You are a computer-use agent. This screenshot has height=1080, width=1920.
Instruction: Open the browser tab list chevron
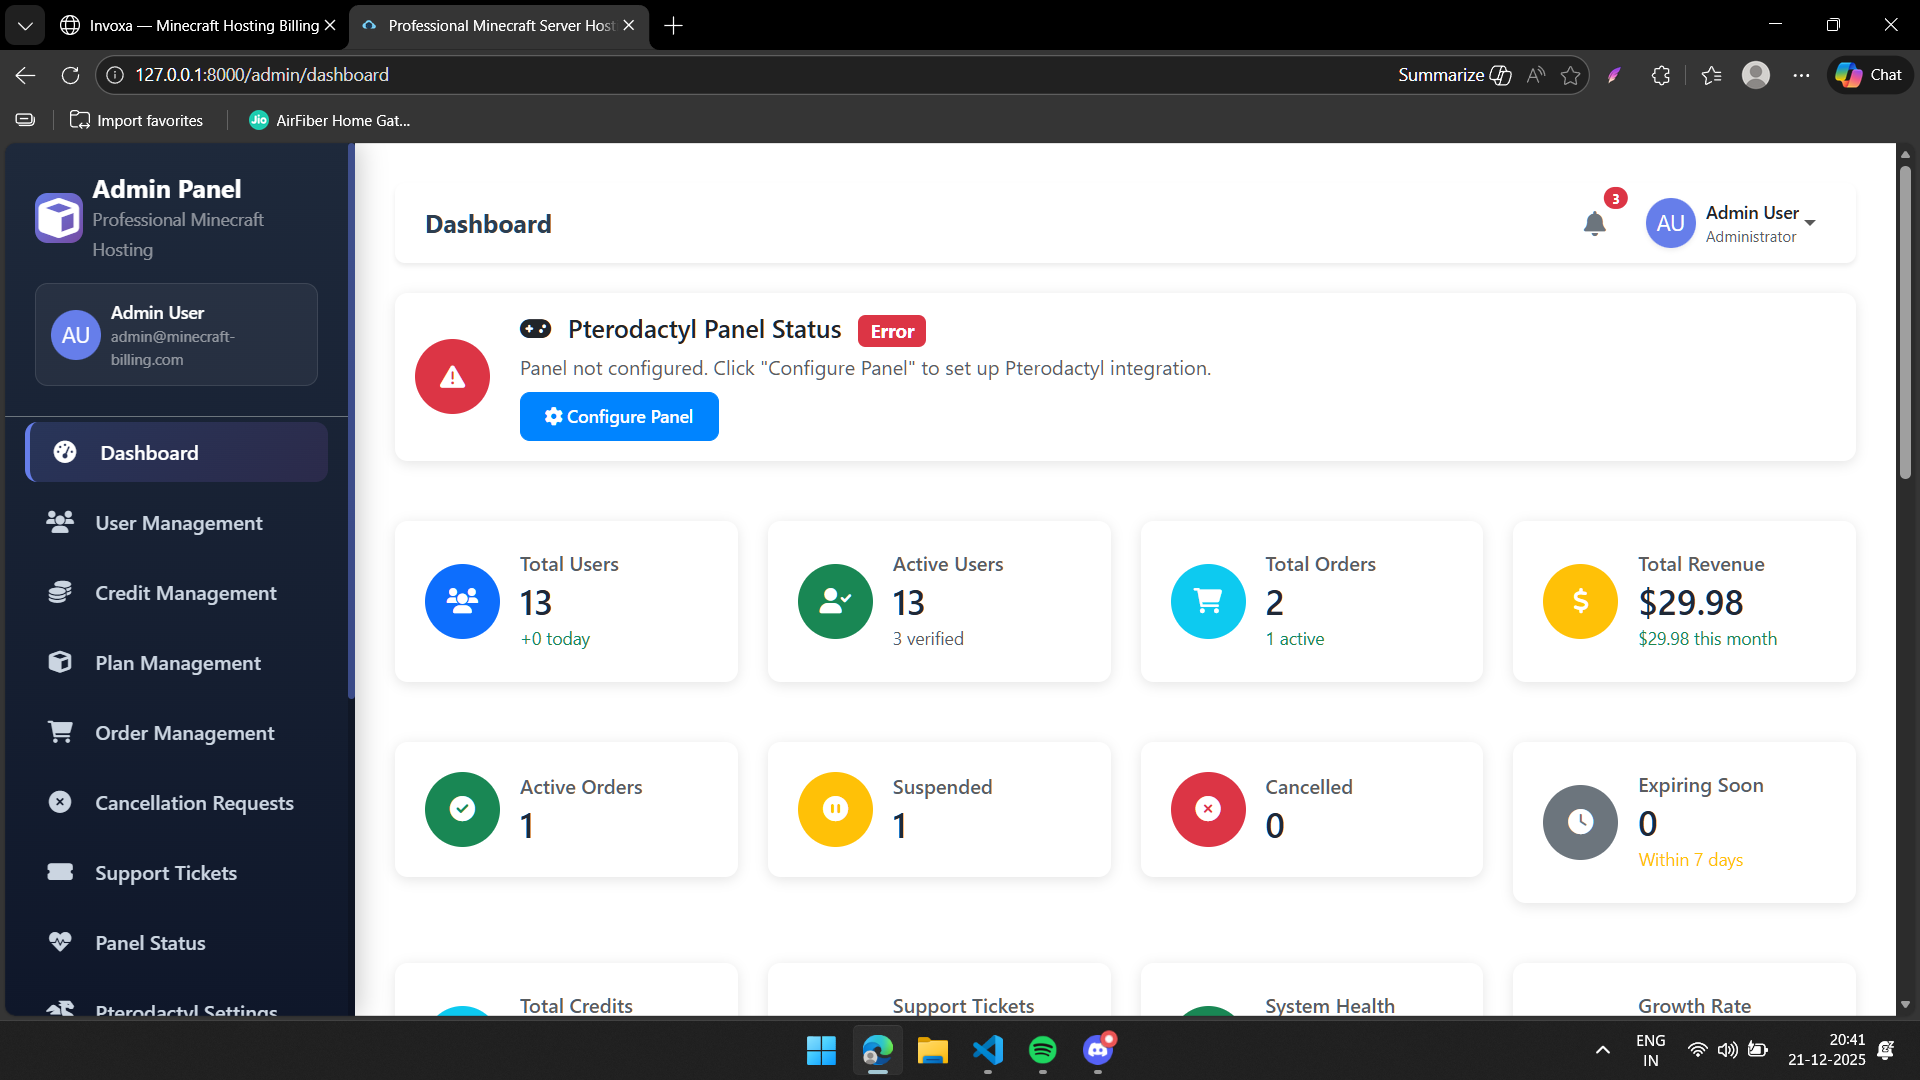(x=25, y=25)
